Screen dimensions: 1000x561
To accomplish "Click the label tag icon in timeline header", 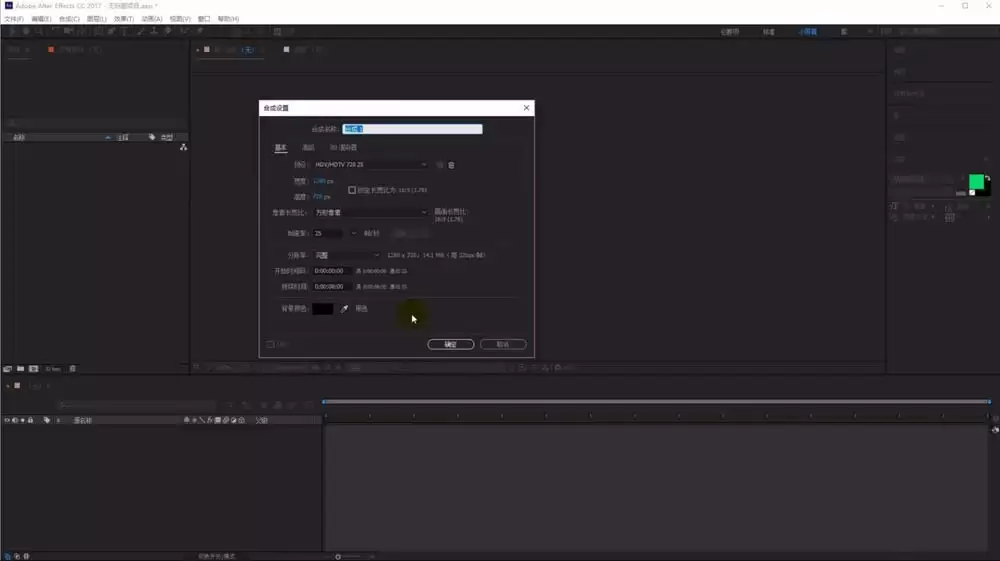I will pos(47,420).
